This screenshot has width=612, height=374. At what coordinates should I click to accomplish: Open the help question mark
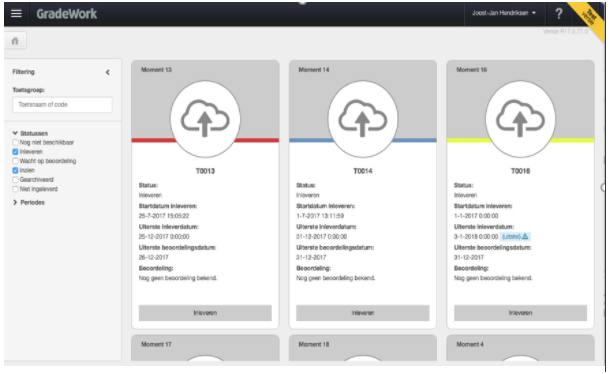(x=559, y=14)
